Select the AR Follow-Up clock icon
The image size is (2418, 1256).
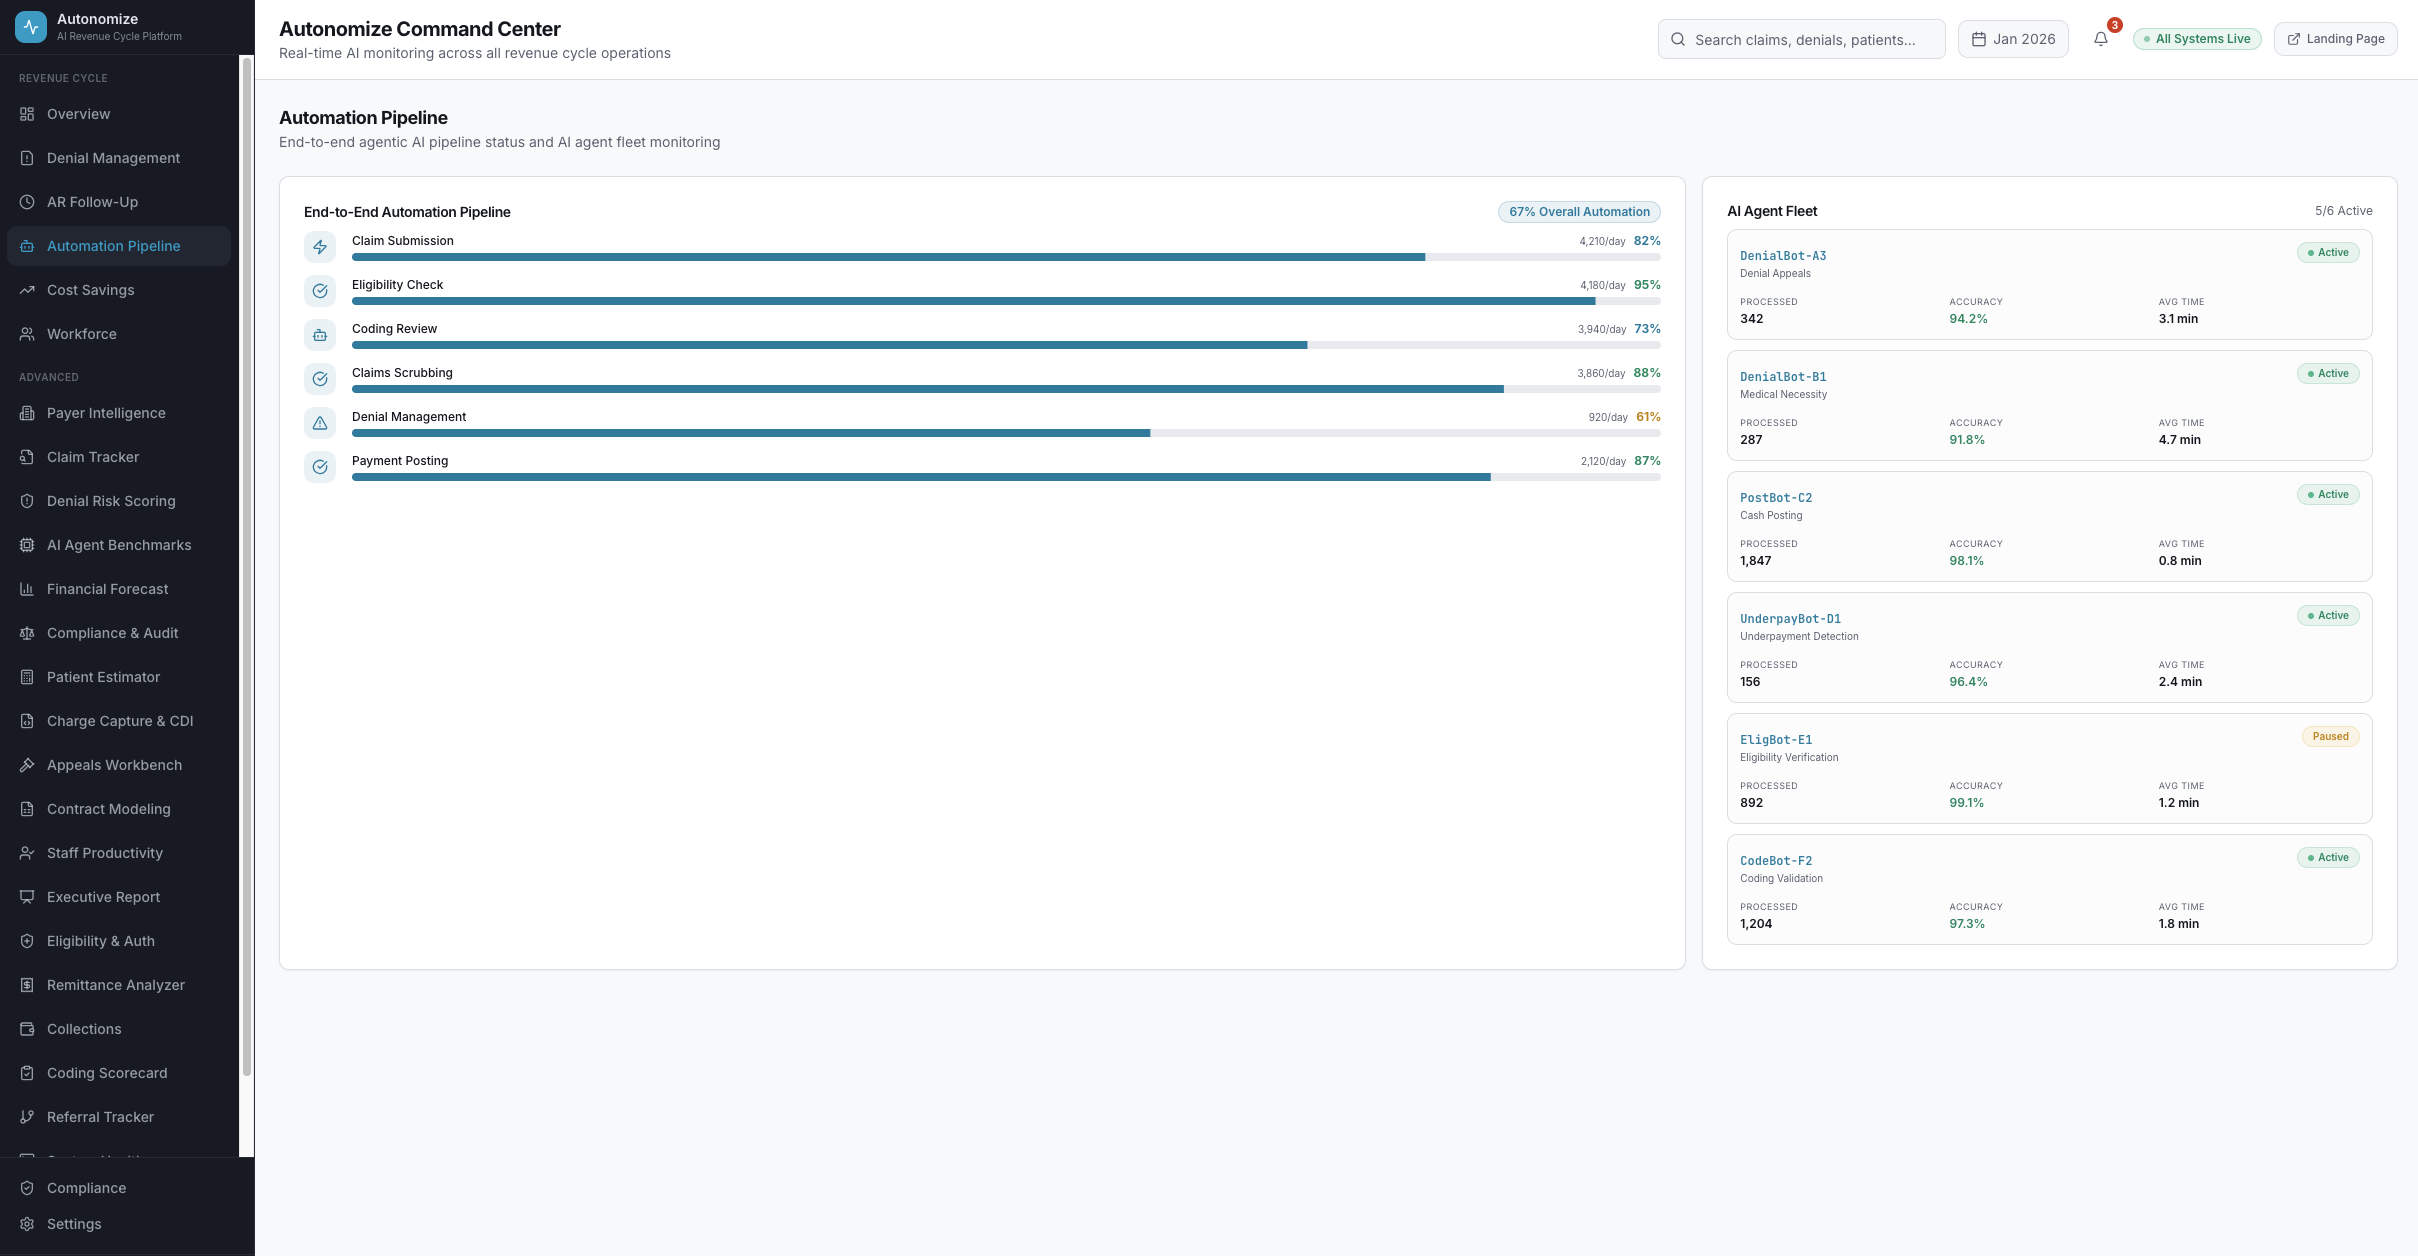point(27,201)
